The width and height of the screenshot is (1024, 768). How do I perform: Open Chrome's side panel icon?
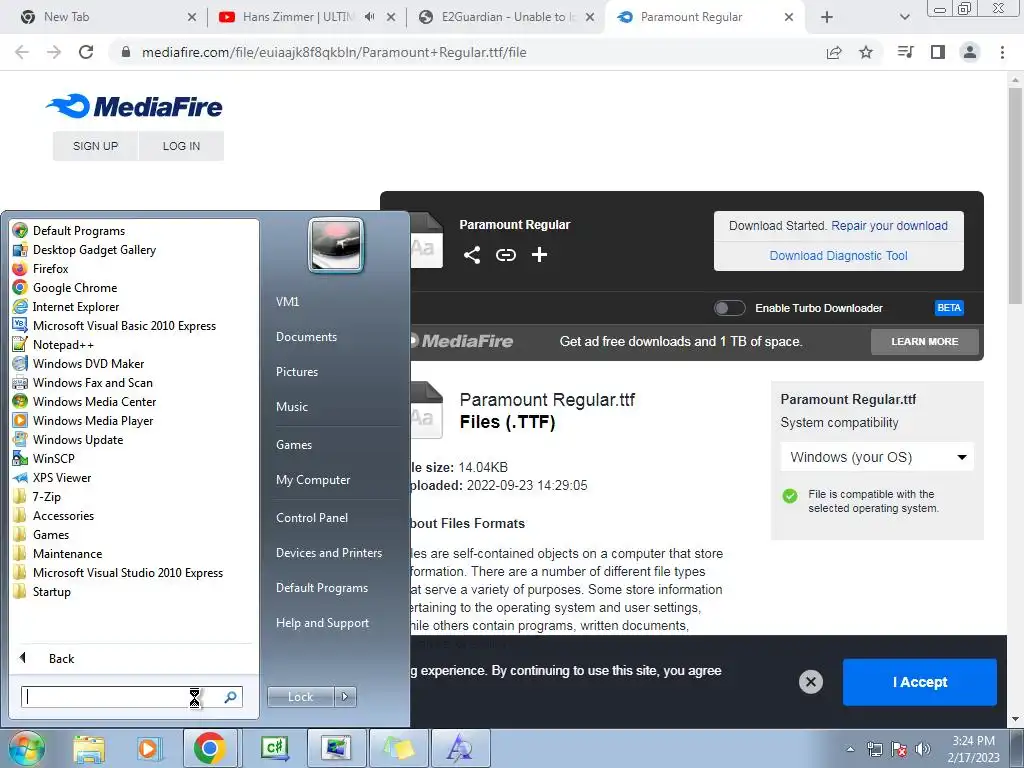point(938,52)
